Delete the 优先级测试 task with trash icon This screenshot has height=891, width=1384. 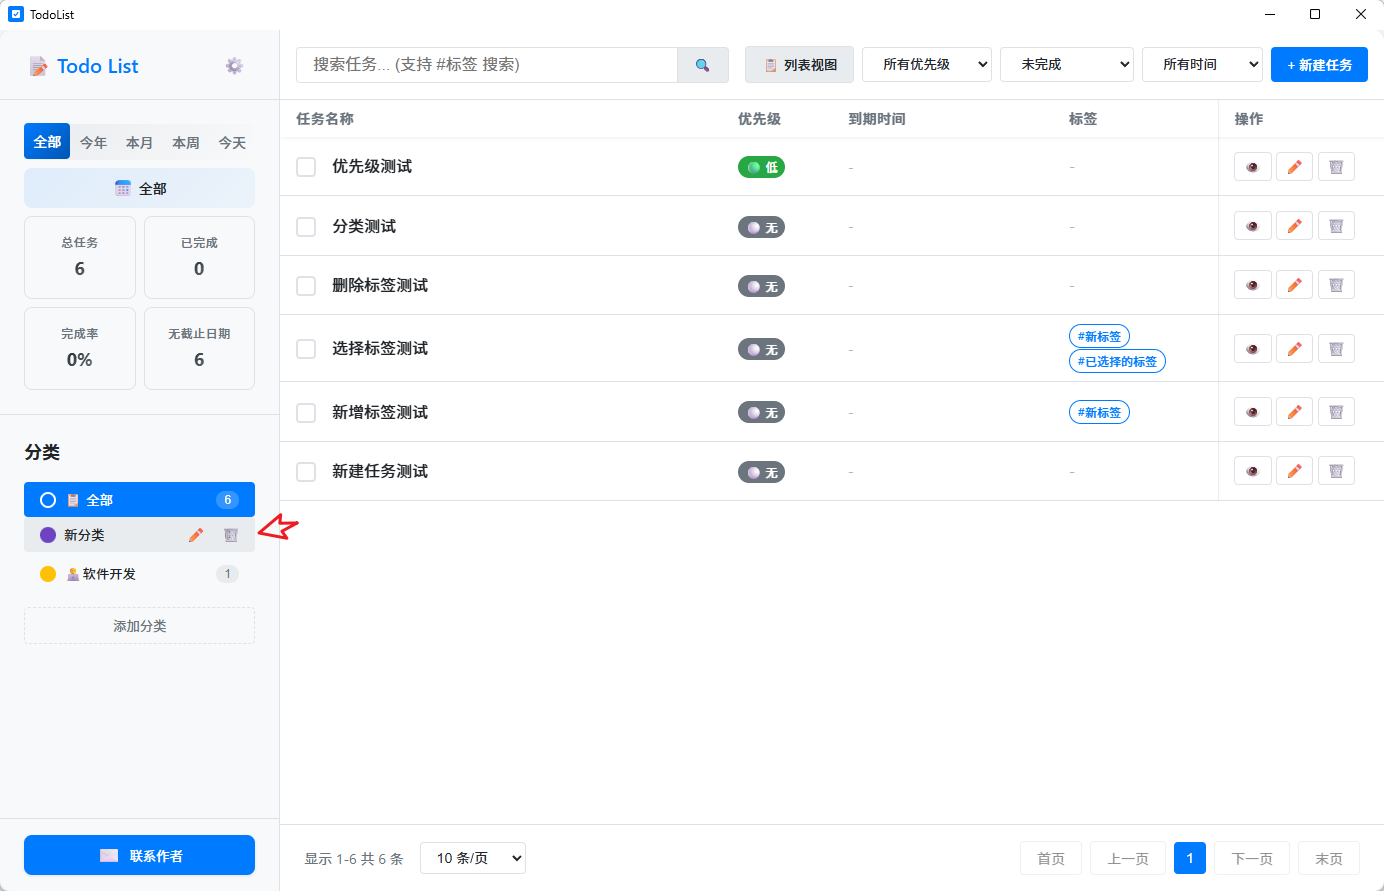click(x=1336, y=167)
